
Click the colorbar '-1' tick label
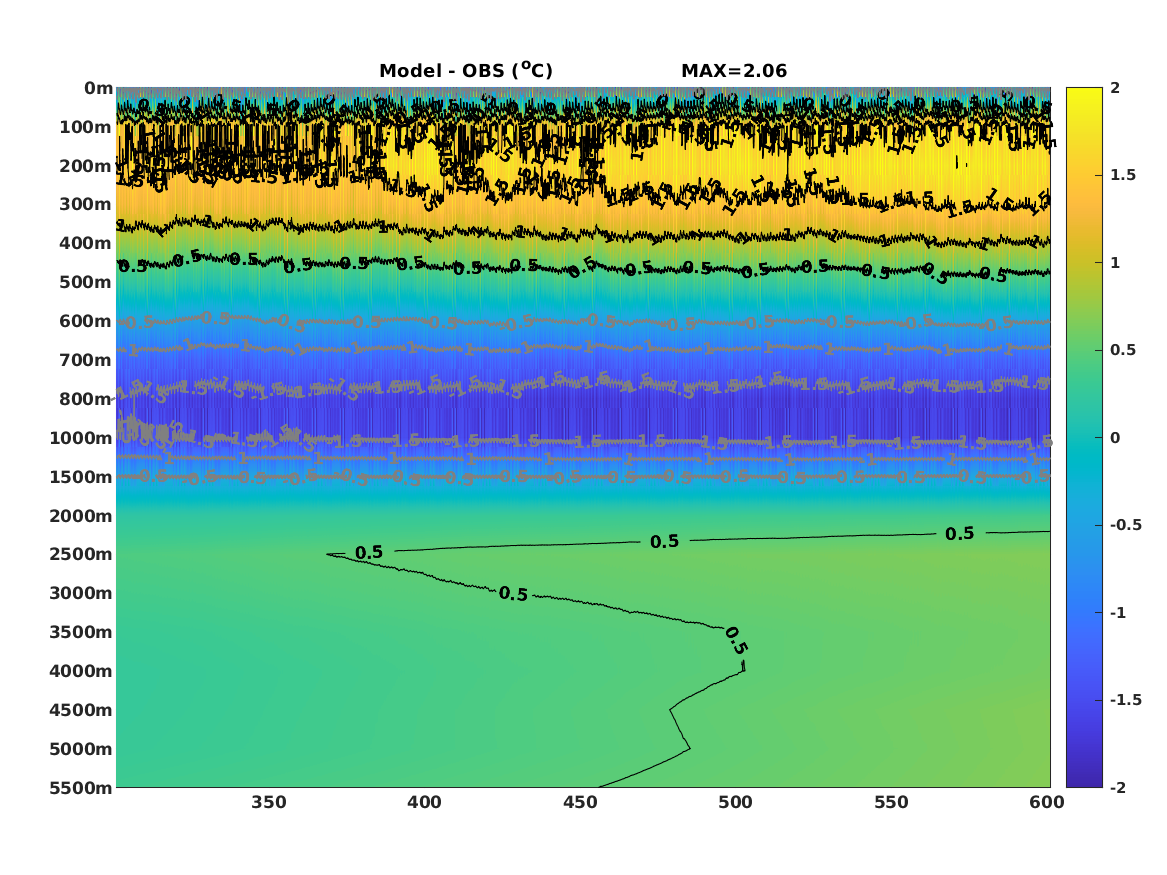(1118, 612)
